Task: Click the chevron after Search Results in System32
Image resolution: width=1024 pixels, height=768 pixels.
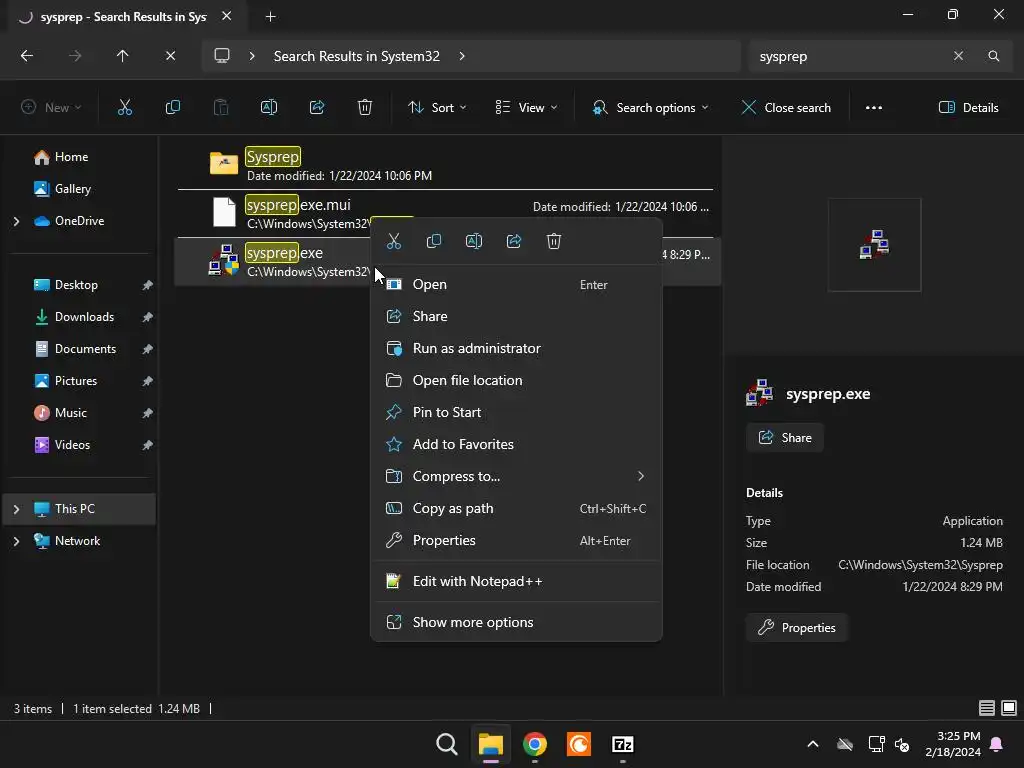Action: point(462,56)
